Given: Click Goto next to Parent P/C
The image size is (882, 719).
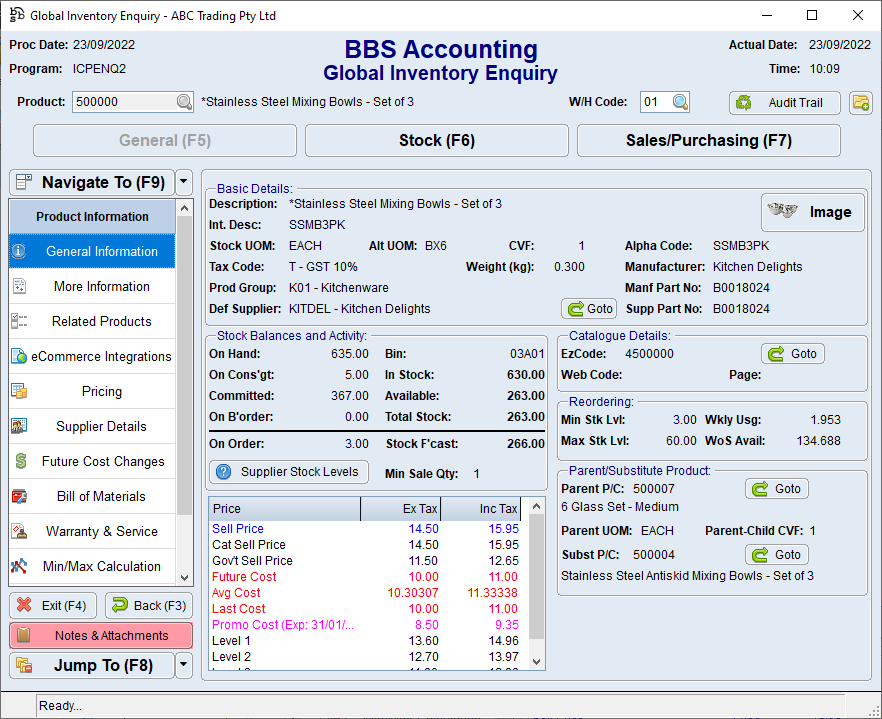Looking at the screenshot, I should pos(777,489).
